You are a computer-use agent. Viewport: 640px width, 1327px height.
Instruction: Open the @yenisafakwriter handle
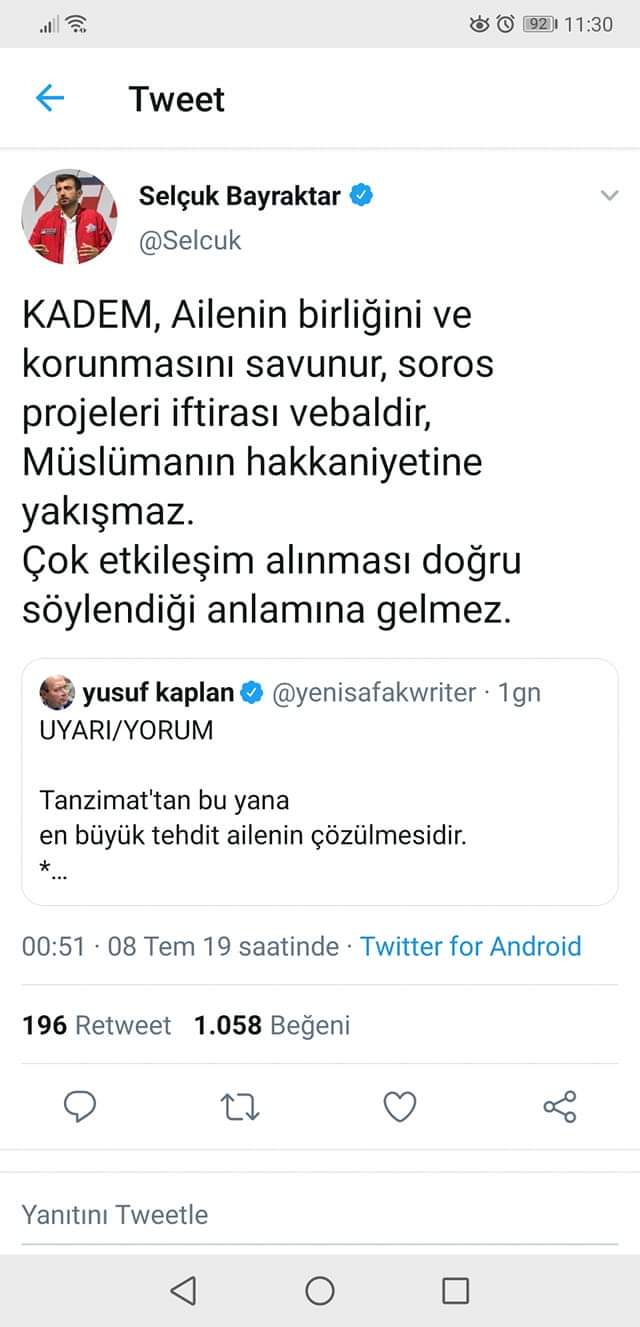click(x=374, y=692)
